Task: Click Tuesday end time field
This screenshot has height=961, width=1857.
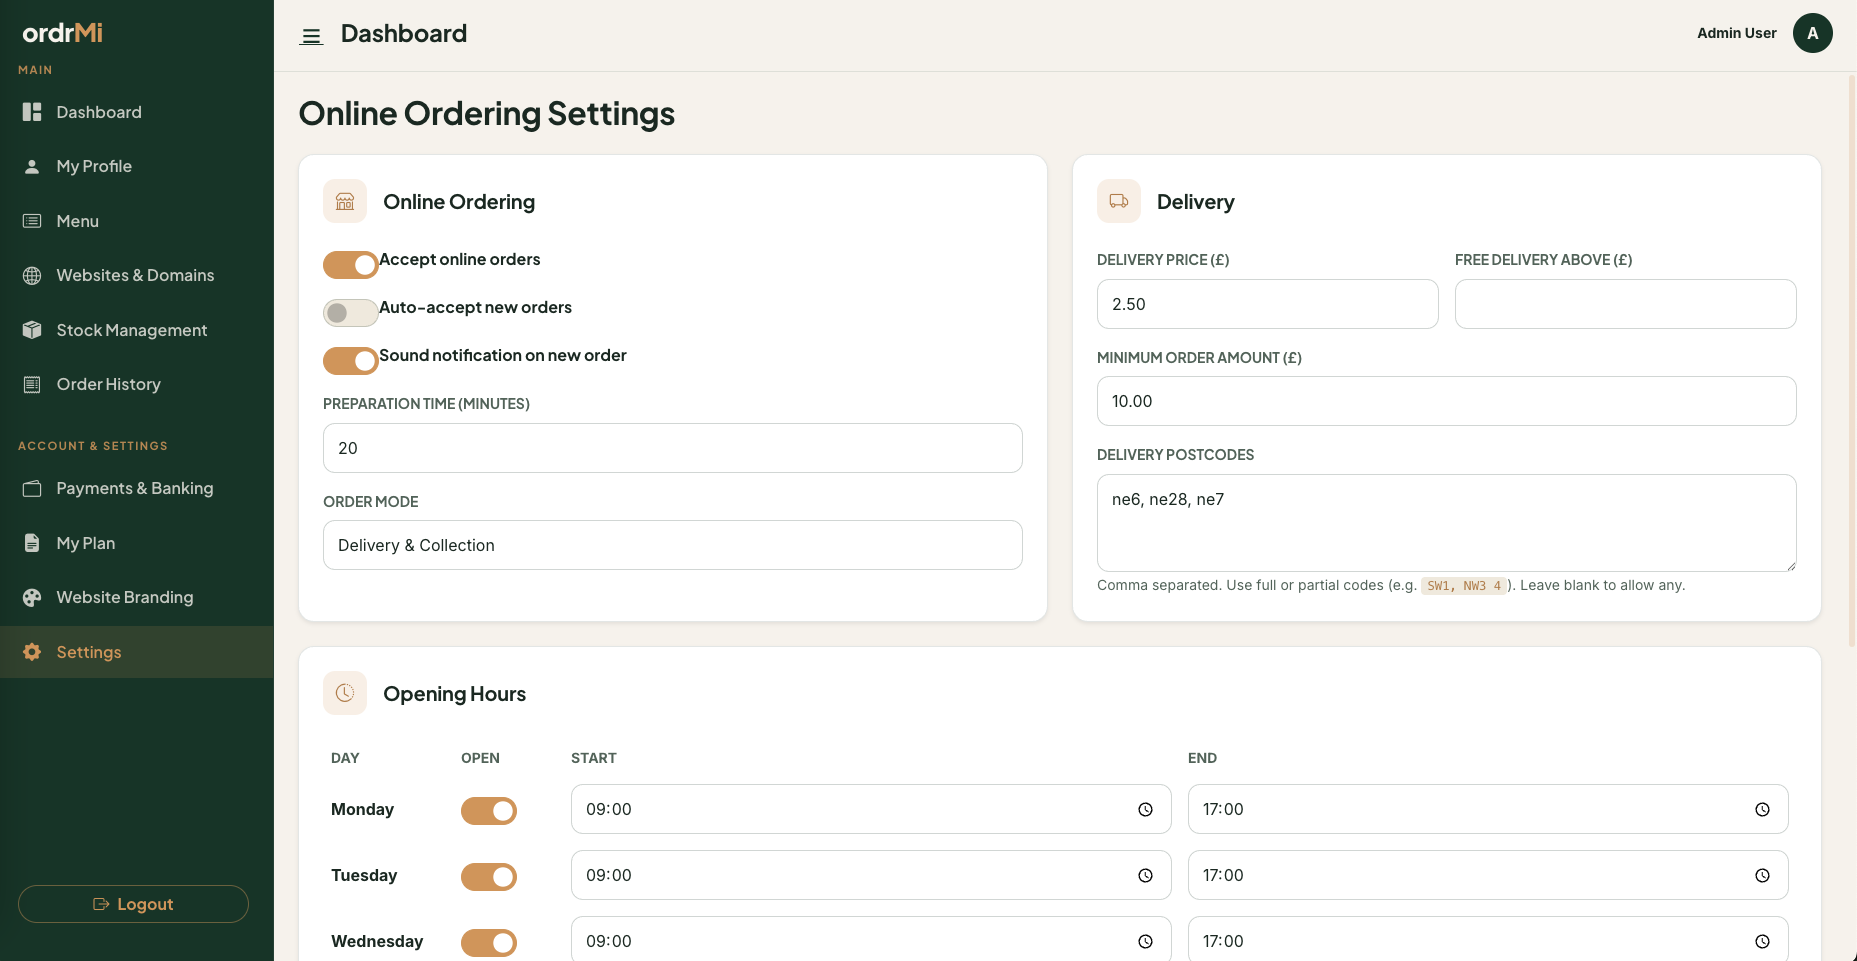Action: pos(1488,875)
